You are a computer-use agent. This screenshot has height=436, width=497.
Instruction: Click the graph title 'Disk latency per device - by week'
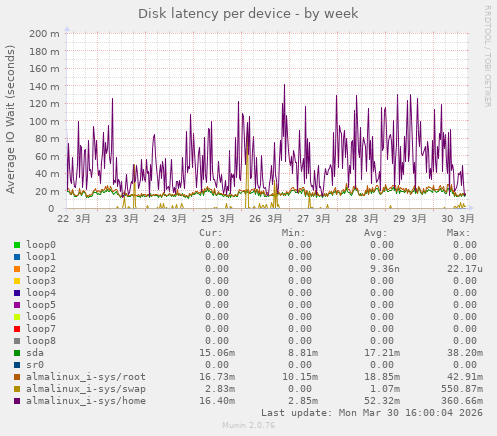click(248, 14)
